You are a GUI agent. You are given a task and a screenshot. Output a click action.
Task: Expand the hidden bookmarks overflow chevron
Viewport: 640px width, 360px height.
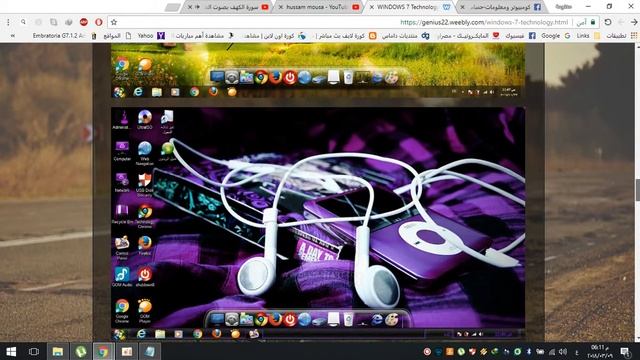click(x=13, y=36)
